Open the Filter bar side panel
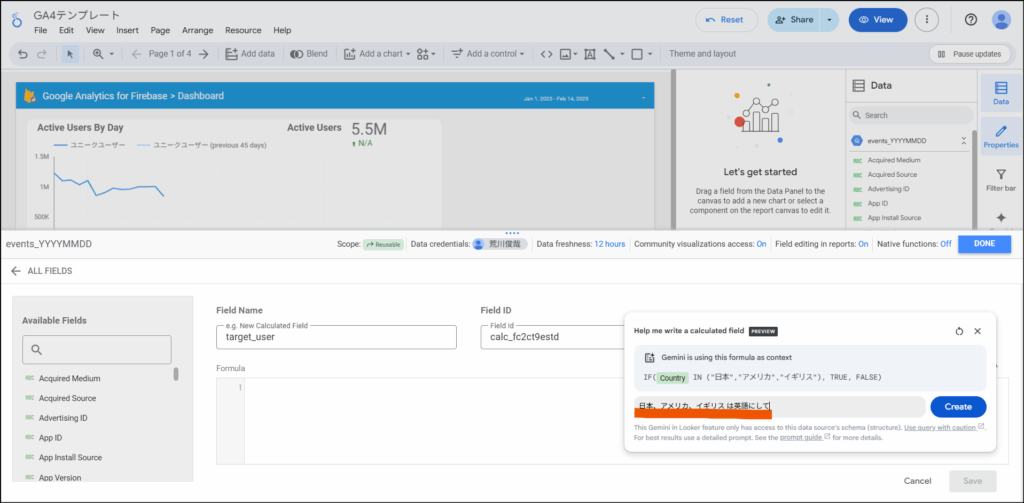This screenshot has width=1024, height=503. point(1000,180)
